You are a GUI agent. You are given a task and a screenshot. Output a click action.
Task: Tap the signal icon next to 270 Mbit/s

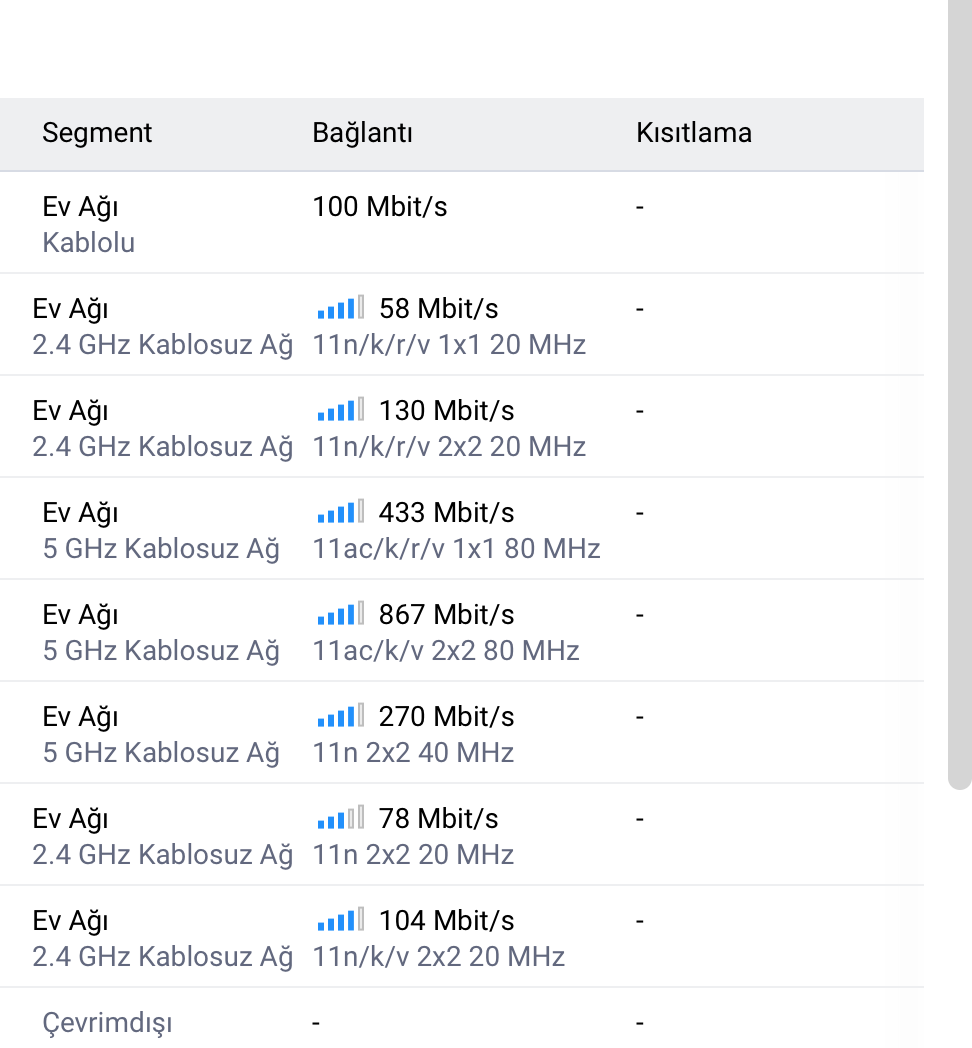click(341, 716)
